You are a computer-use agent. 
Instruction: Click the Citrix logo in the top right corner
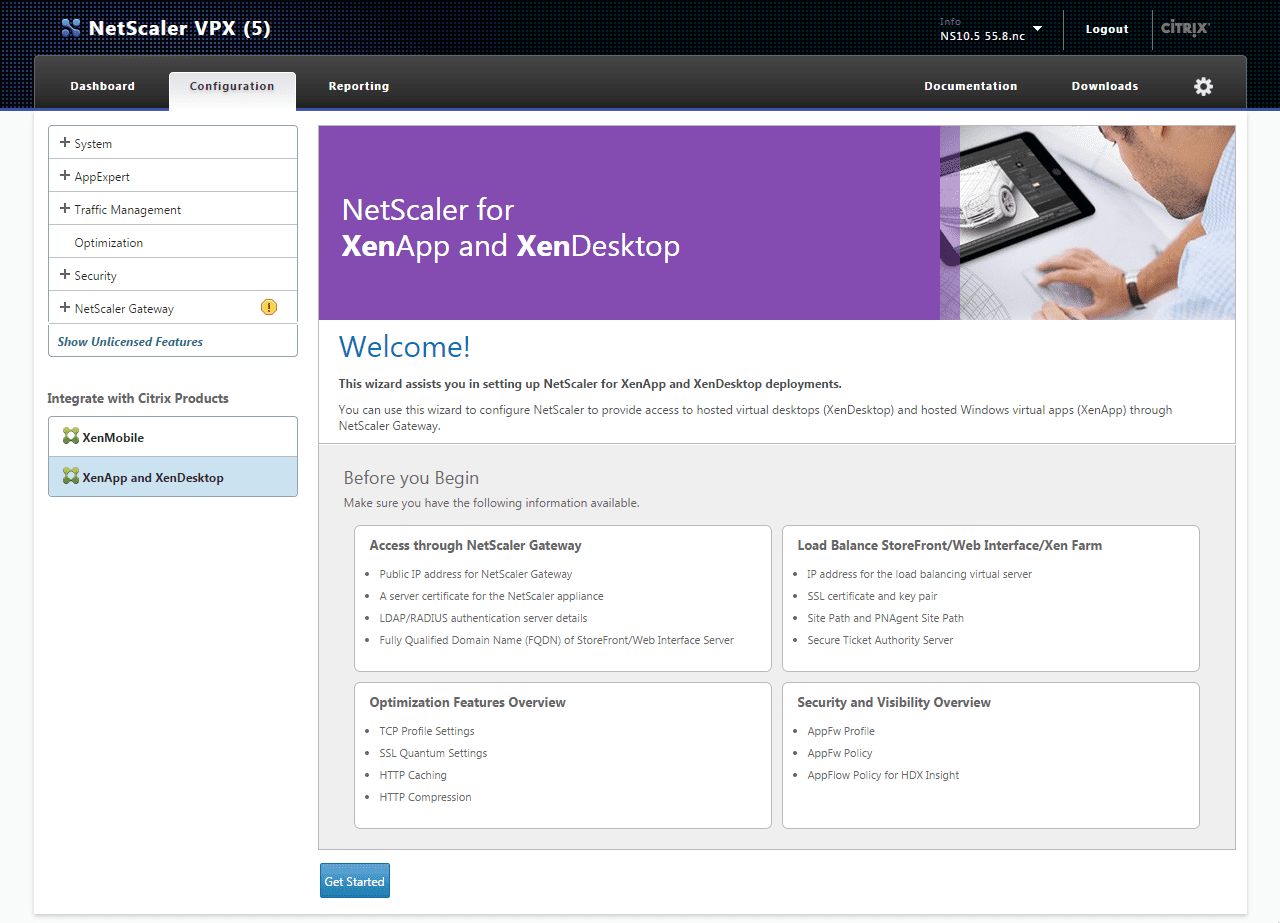[1184, 29]
